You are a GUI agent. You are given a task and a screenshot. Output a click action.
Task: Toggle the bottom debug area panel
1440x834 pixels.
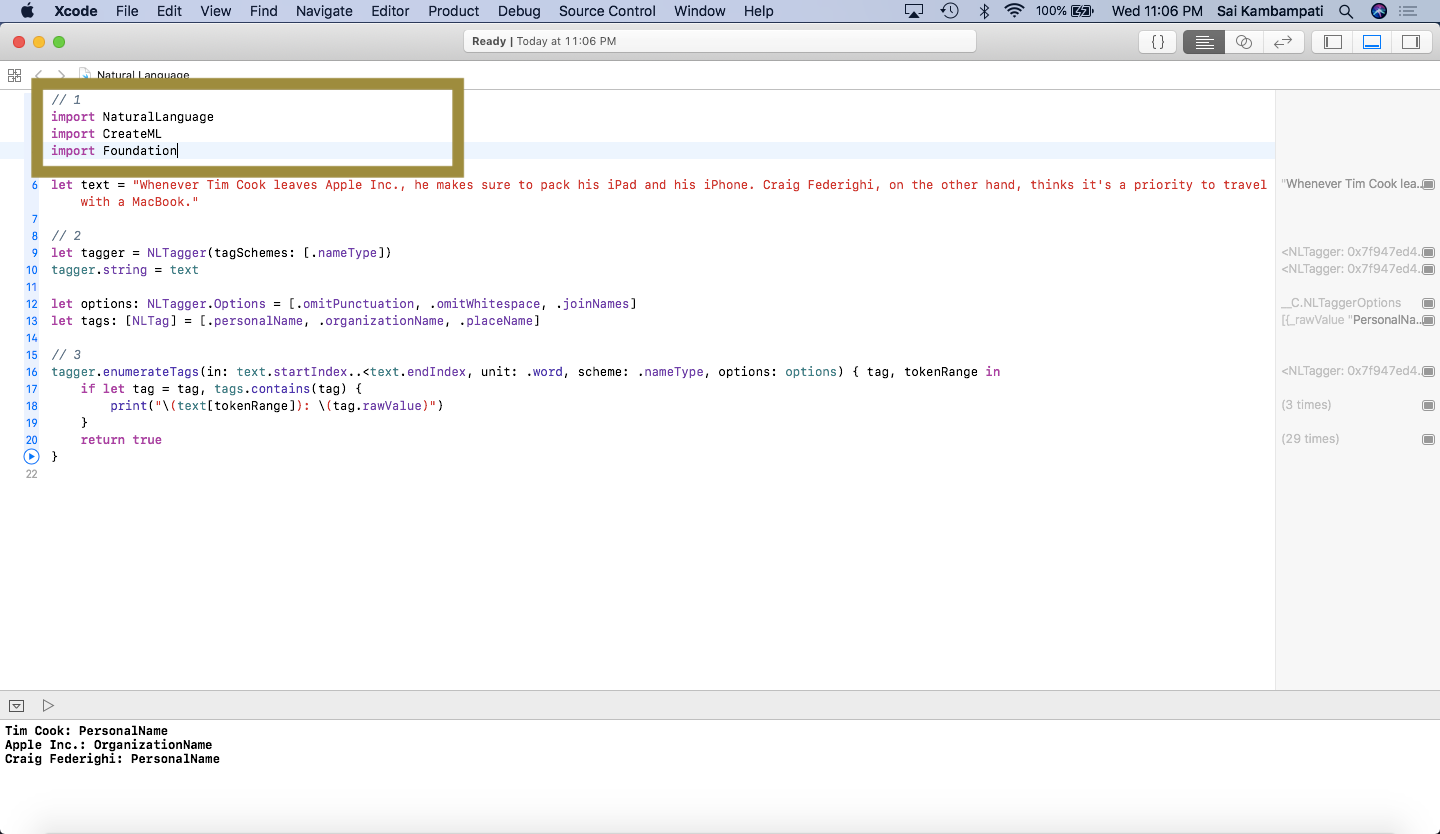1372,42
